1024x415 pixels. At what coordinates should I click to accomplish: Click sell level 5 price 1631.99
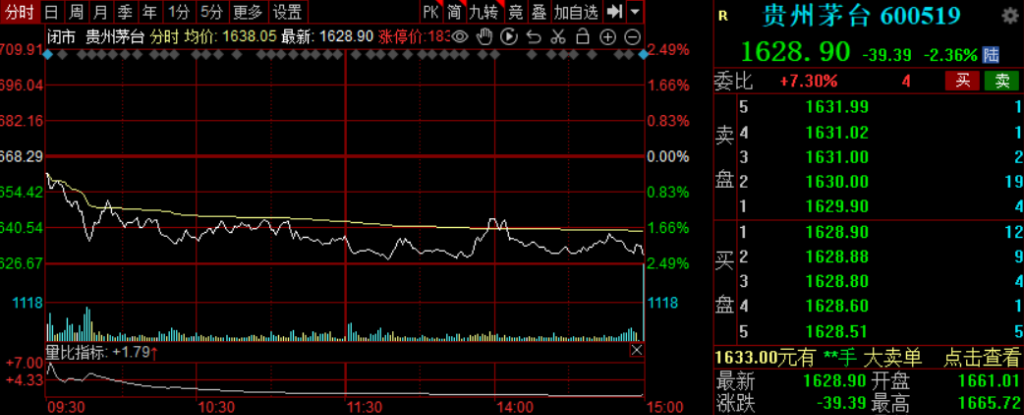point(837,107)
